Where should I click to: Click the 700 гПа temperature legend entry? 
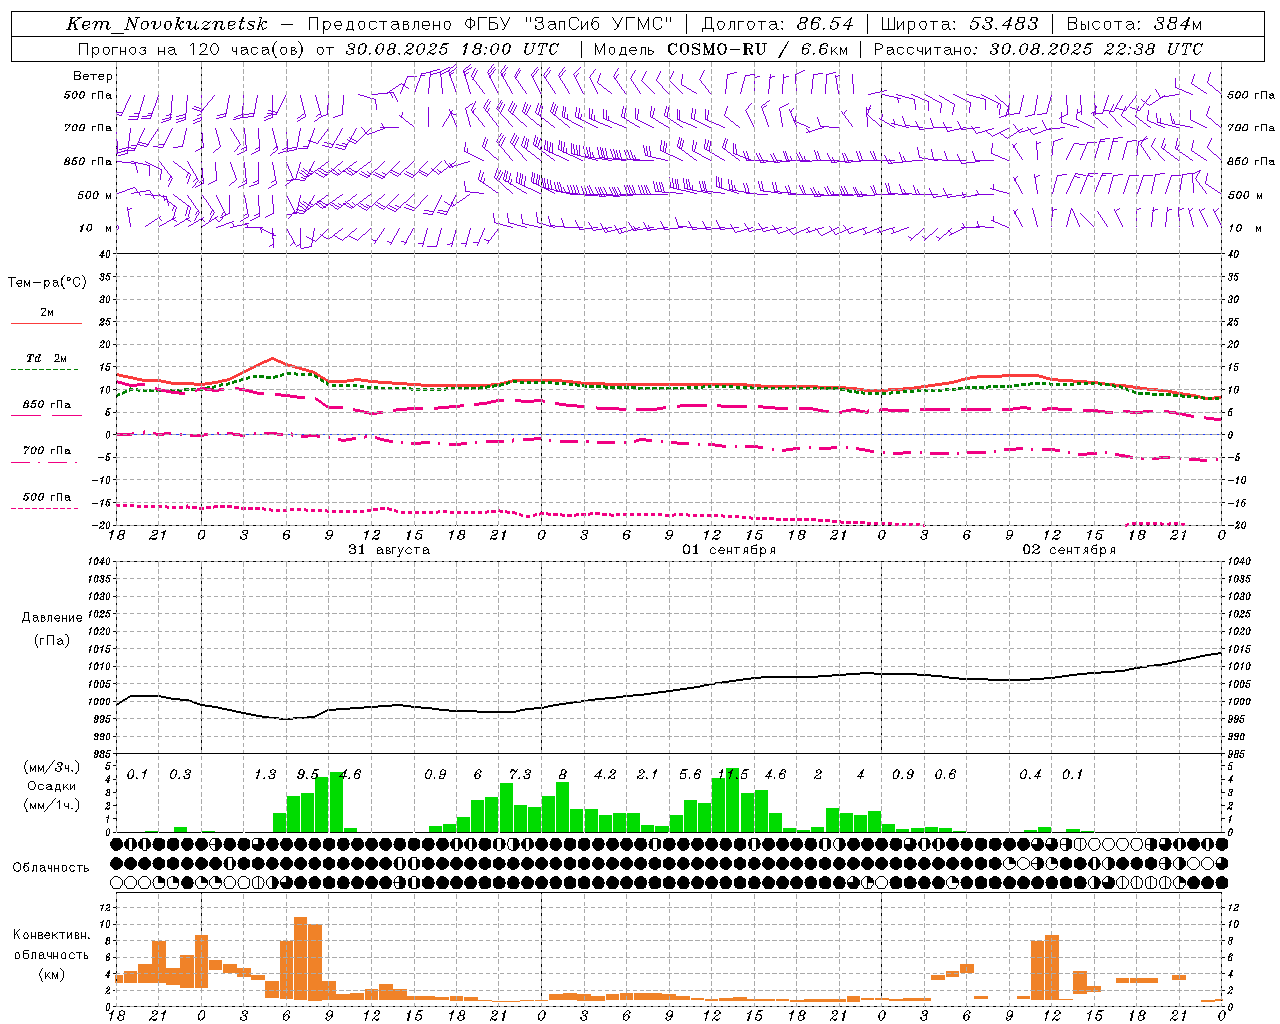tap(46, 451)
